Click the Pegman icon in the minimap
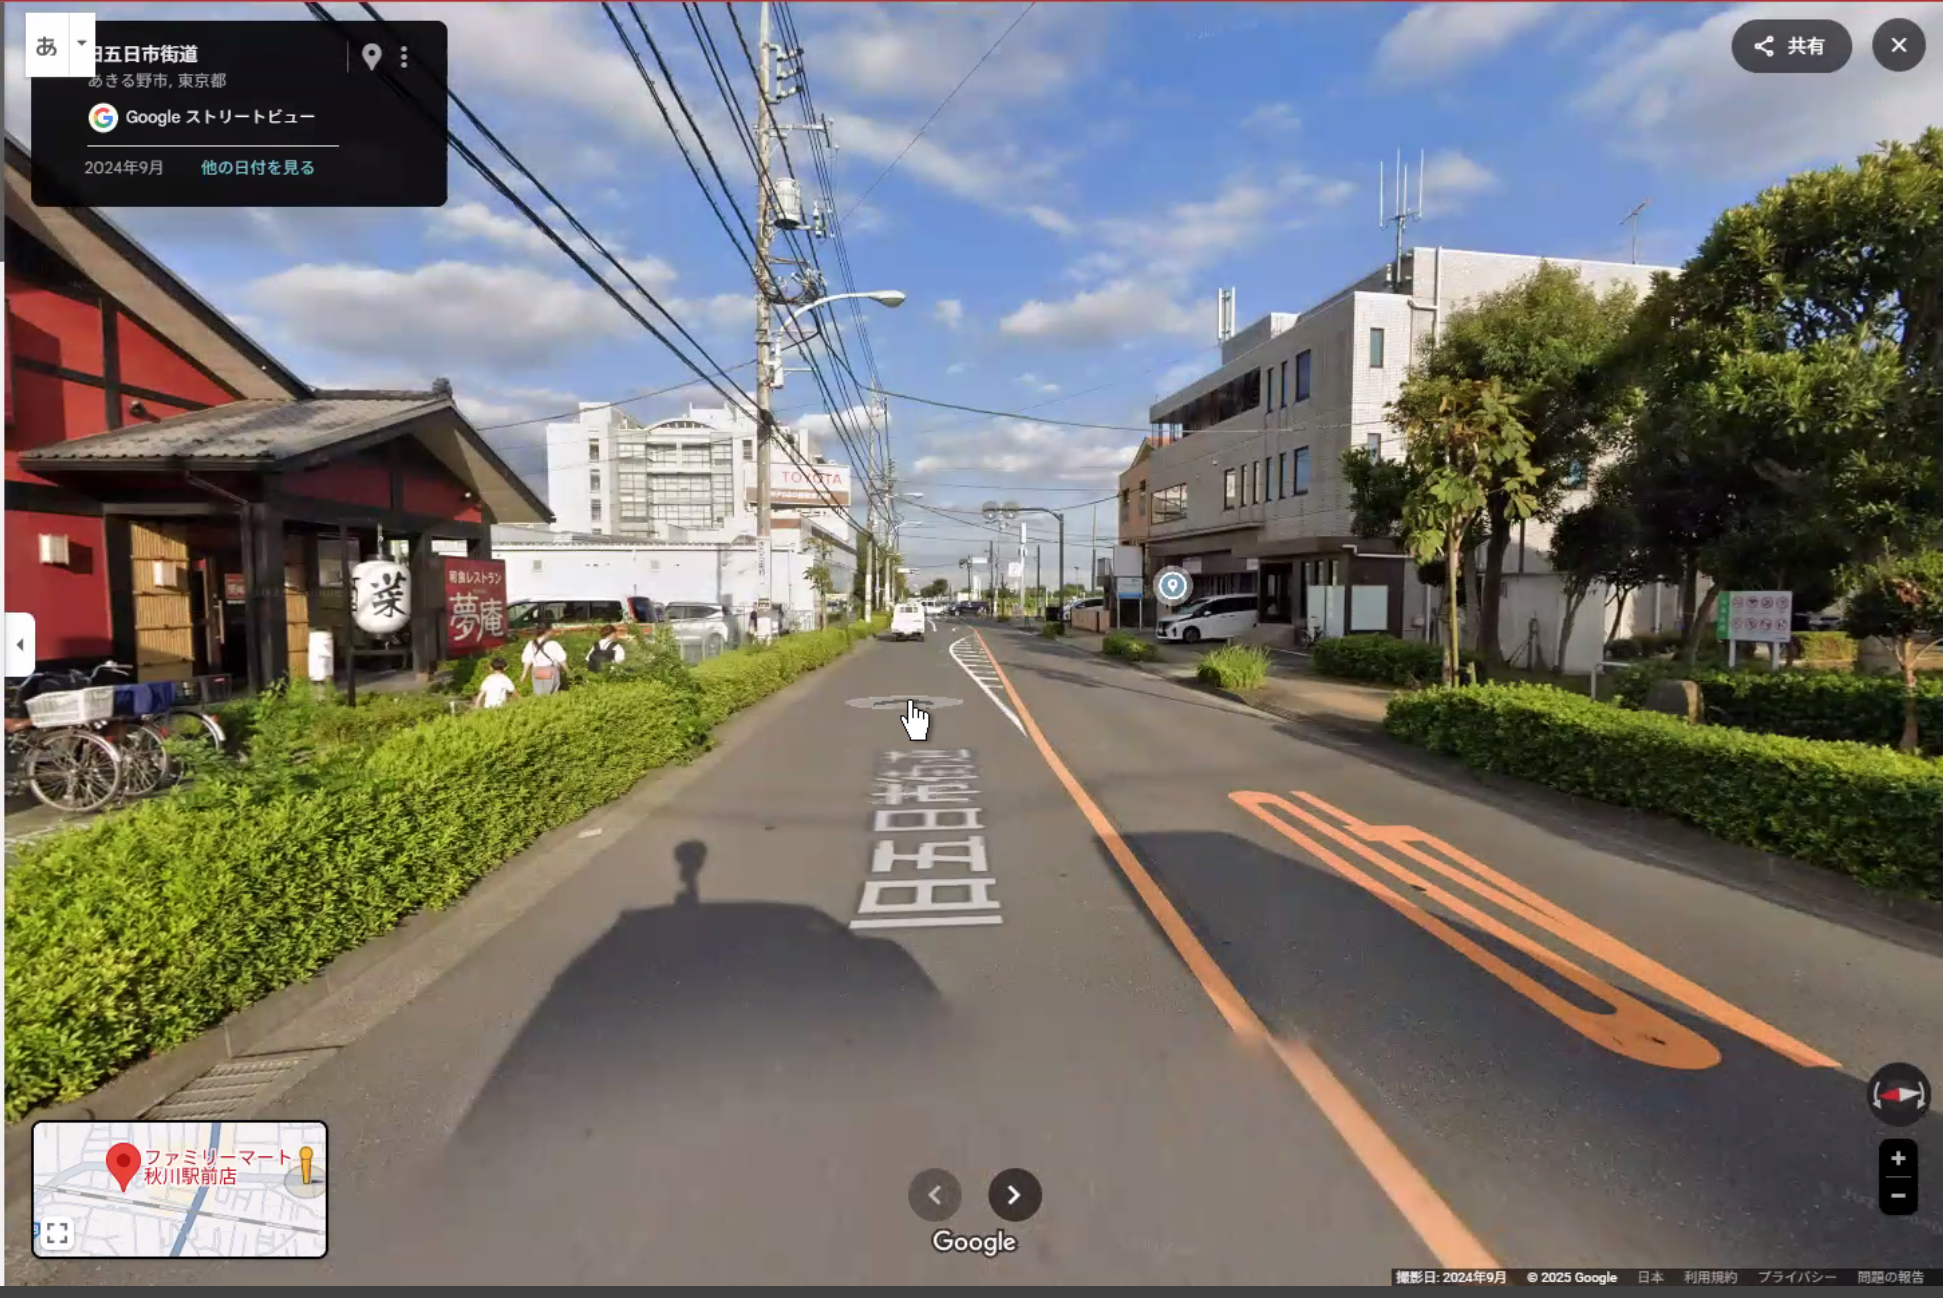This screenshot has width=1943, height=1298. [306, 1165]
